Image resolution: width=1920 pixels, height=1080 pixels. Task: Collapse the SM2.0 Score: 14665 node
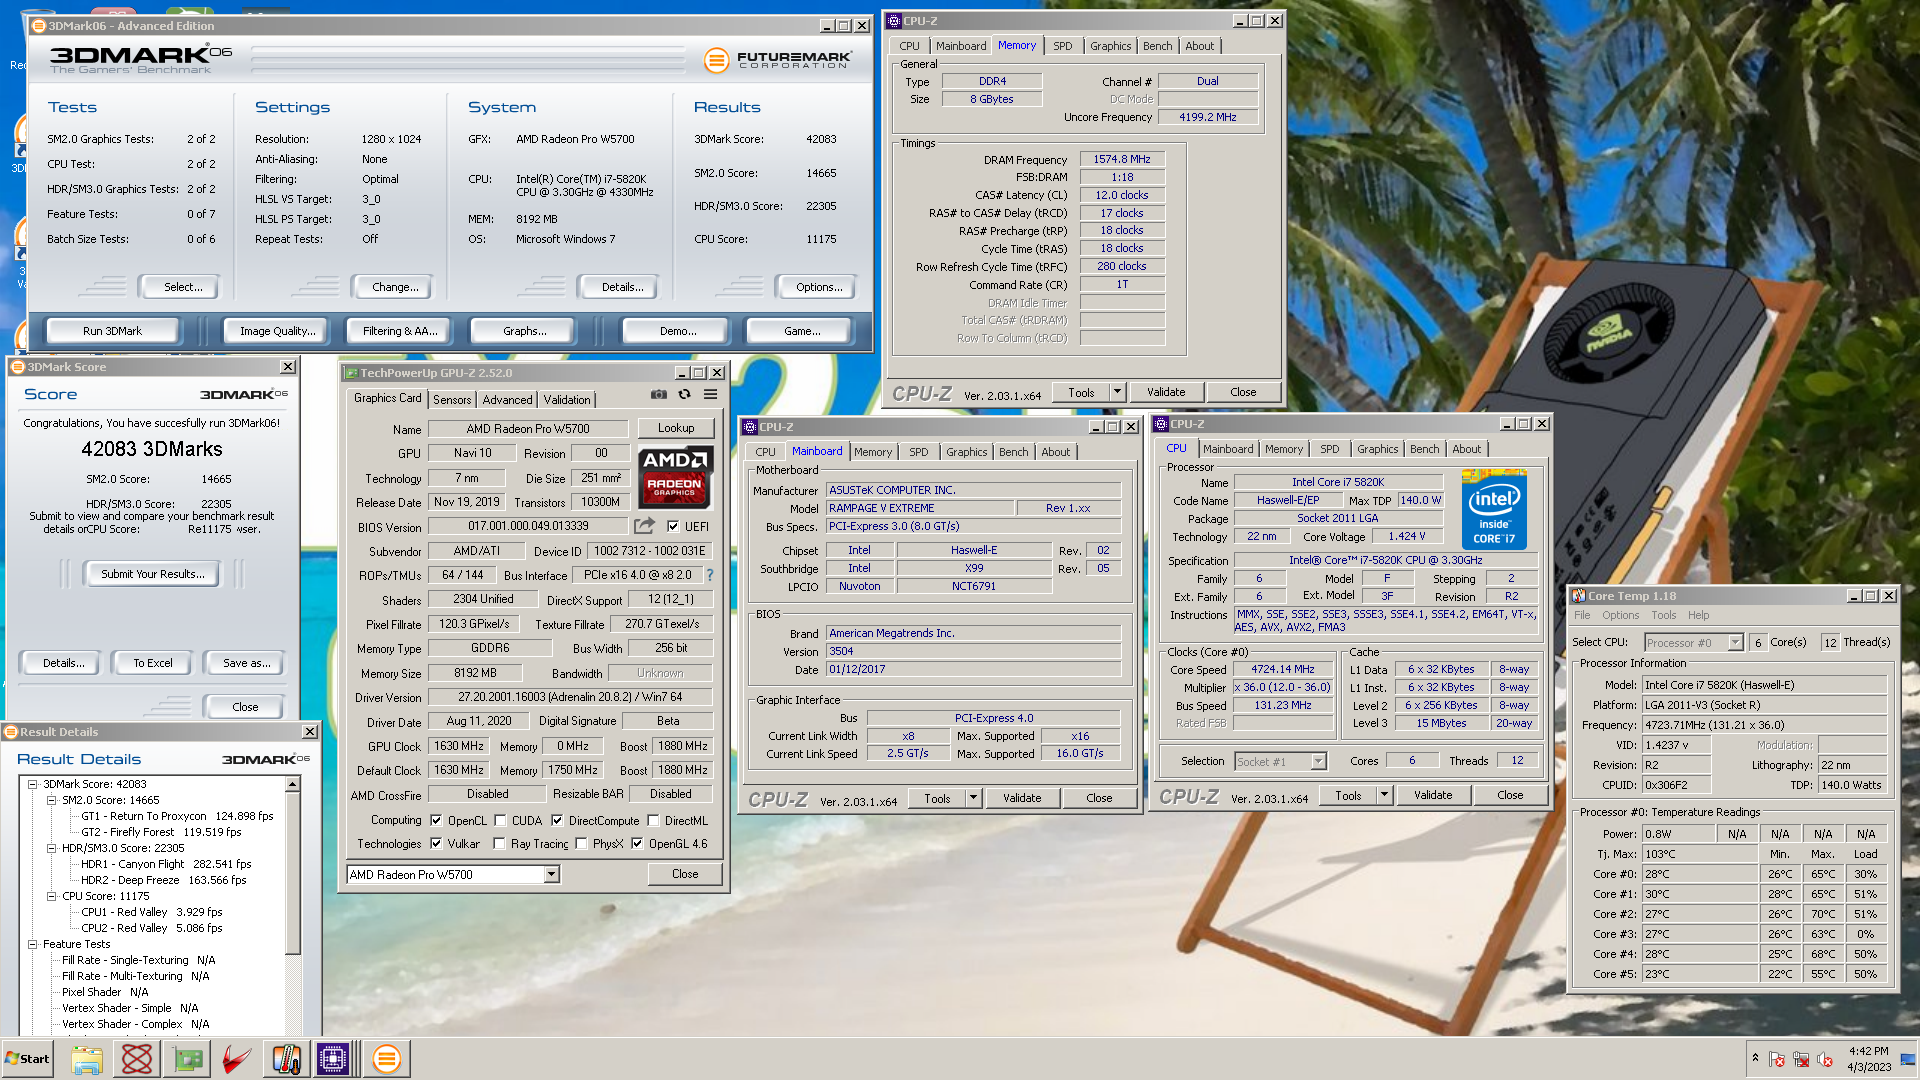click(51, 800)
